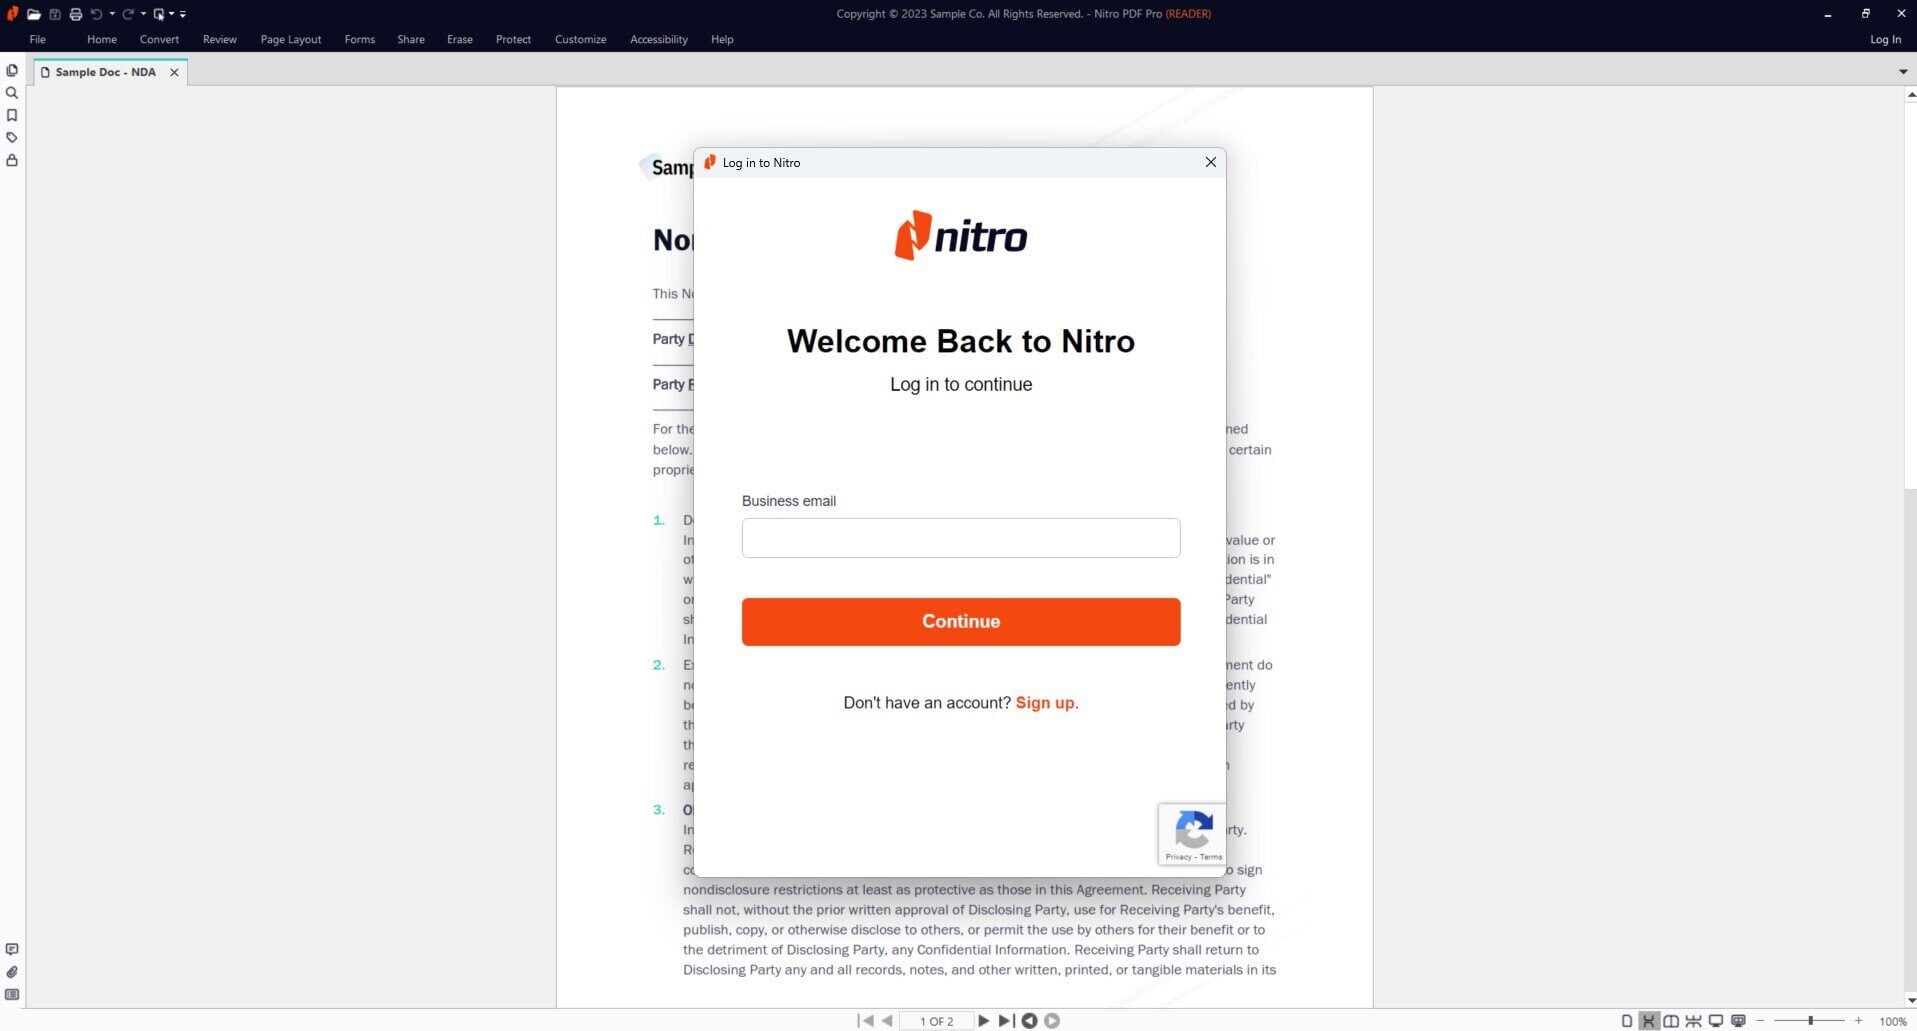This screenshot has height=1031, width=1917.
Task: Click the Presentation mode icon in status bar
Action: [1738, 1021]
